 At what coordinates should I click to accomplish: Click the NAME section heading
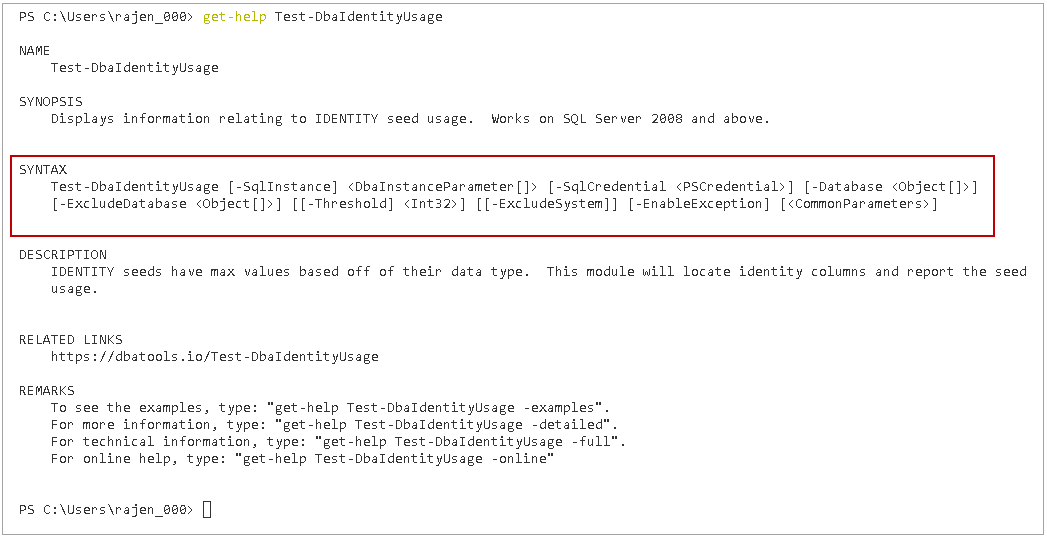tap(34, 51)
